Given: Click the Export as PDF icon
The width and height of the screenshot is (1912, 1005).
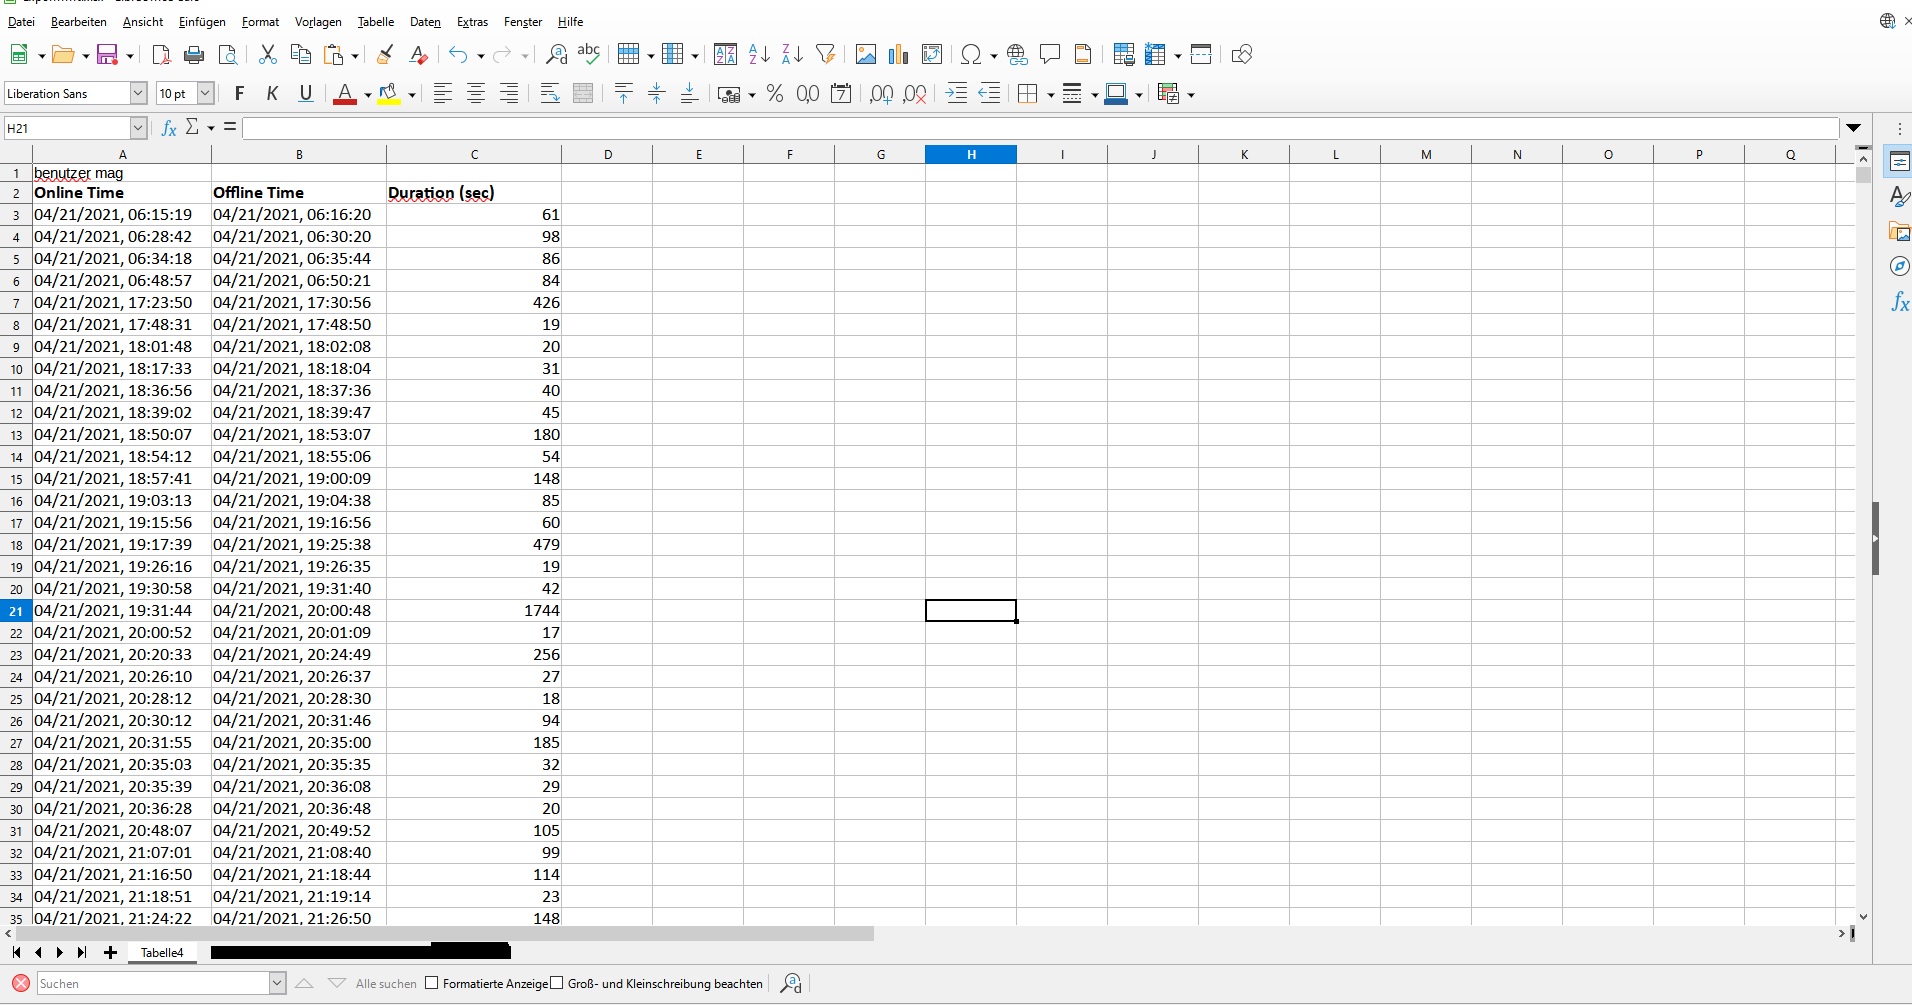Looking at the screenshot, I should (161, 55).
